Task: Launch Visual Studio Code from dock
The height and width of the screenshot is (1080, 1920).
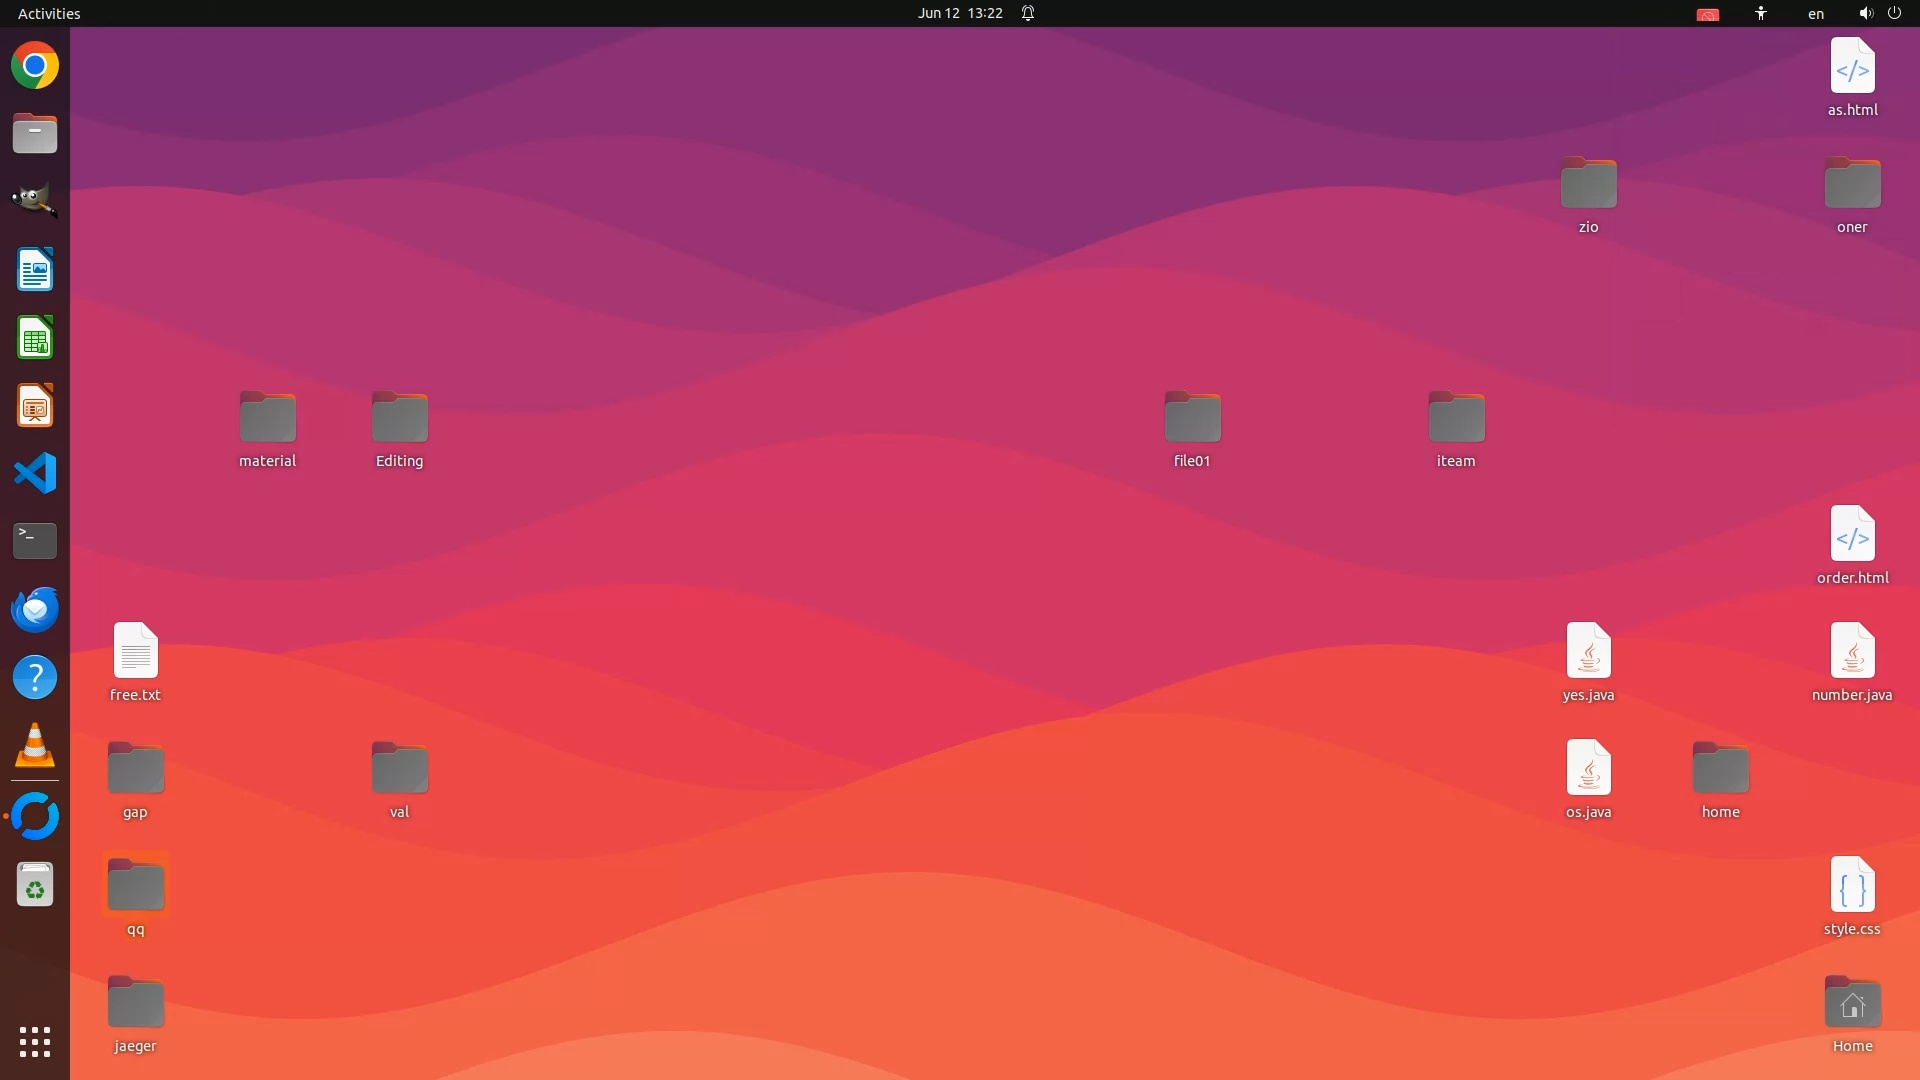Action: tap(35, 473)
